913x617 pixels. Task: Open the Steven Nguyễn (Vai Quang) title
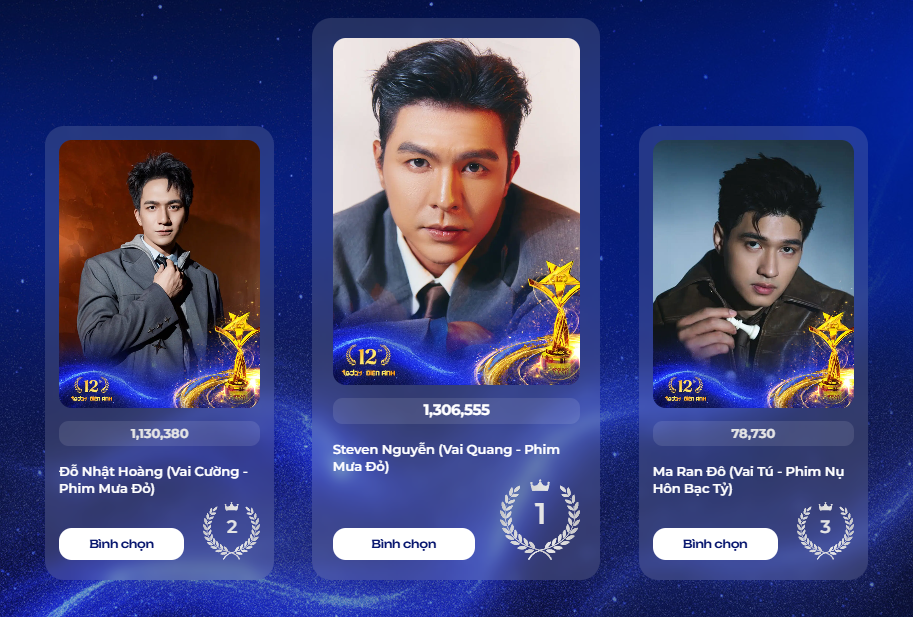446,458
